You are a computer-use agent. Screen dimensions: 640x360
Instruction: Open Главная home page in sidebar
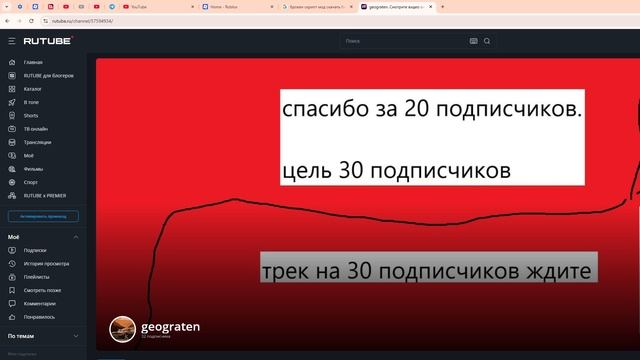pos(33,62)
